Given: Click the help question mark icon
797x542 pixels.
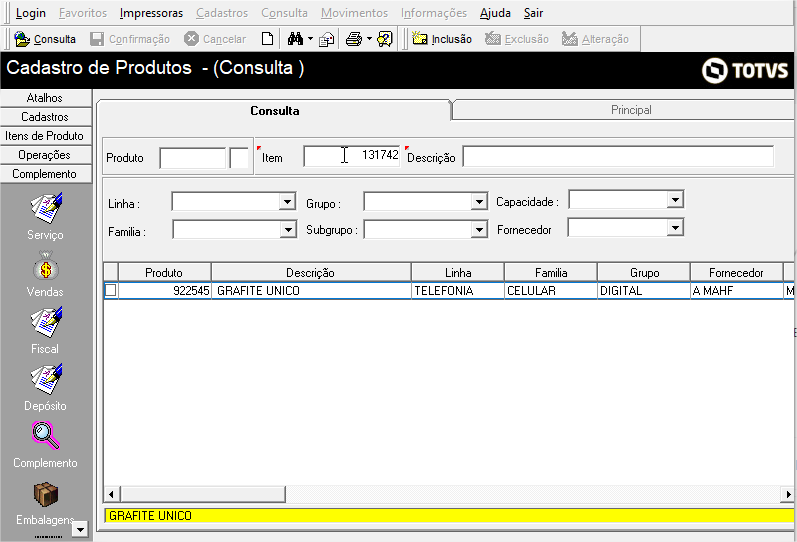Looking at the screenshot, I should click(385, 39).
